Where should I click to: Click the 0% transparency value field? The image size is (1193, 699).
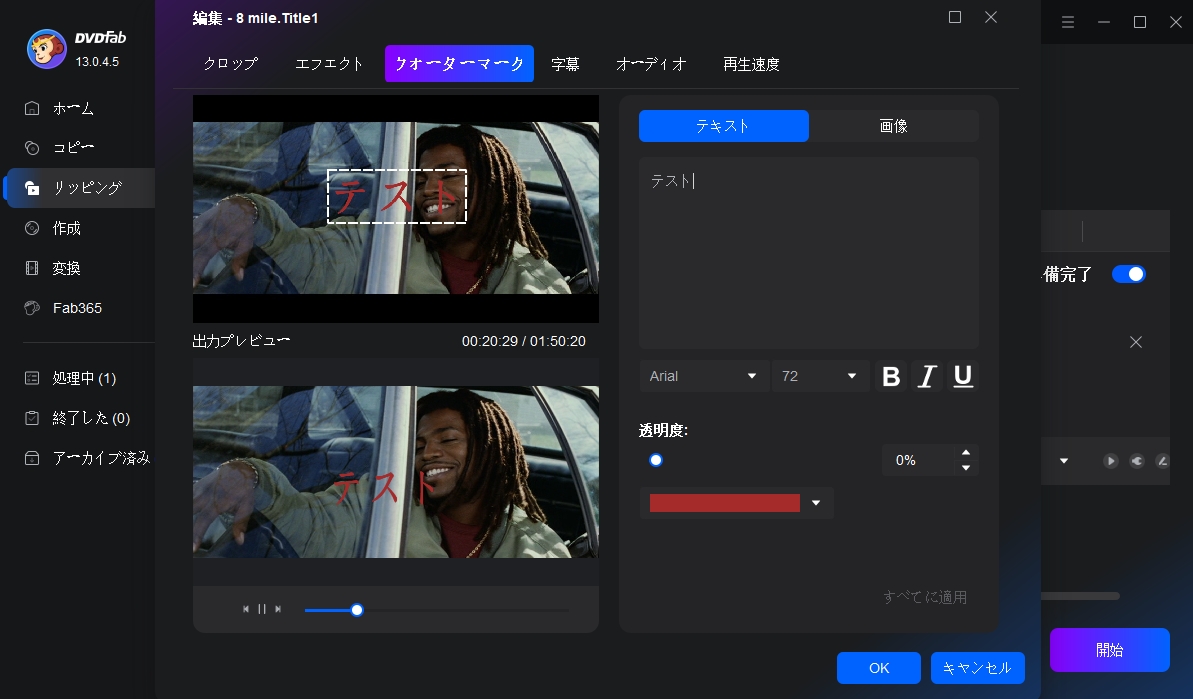tap(917, 460)
